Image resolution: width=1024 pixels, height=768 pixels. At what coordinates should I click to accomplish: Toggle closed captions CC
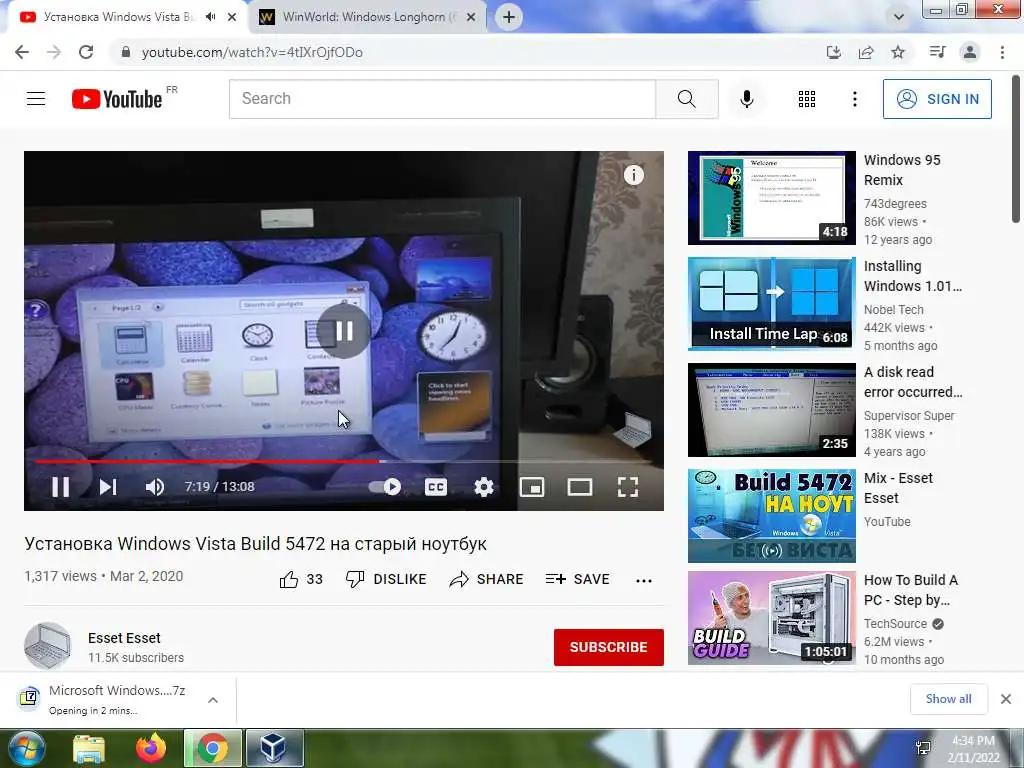[436, 487]
